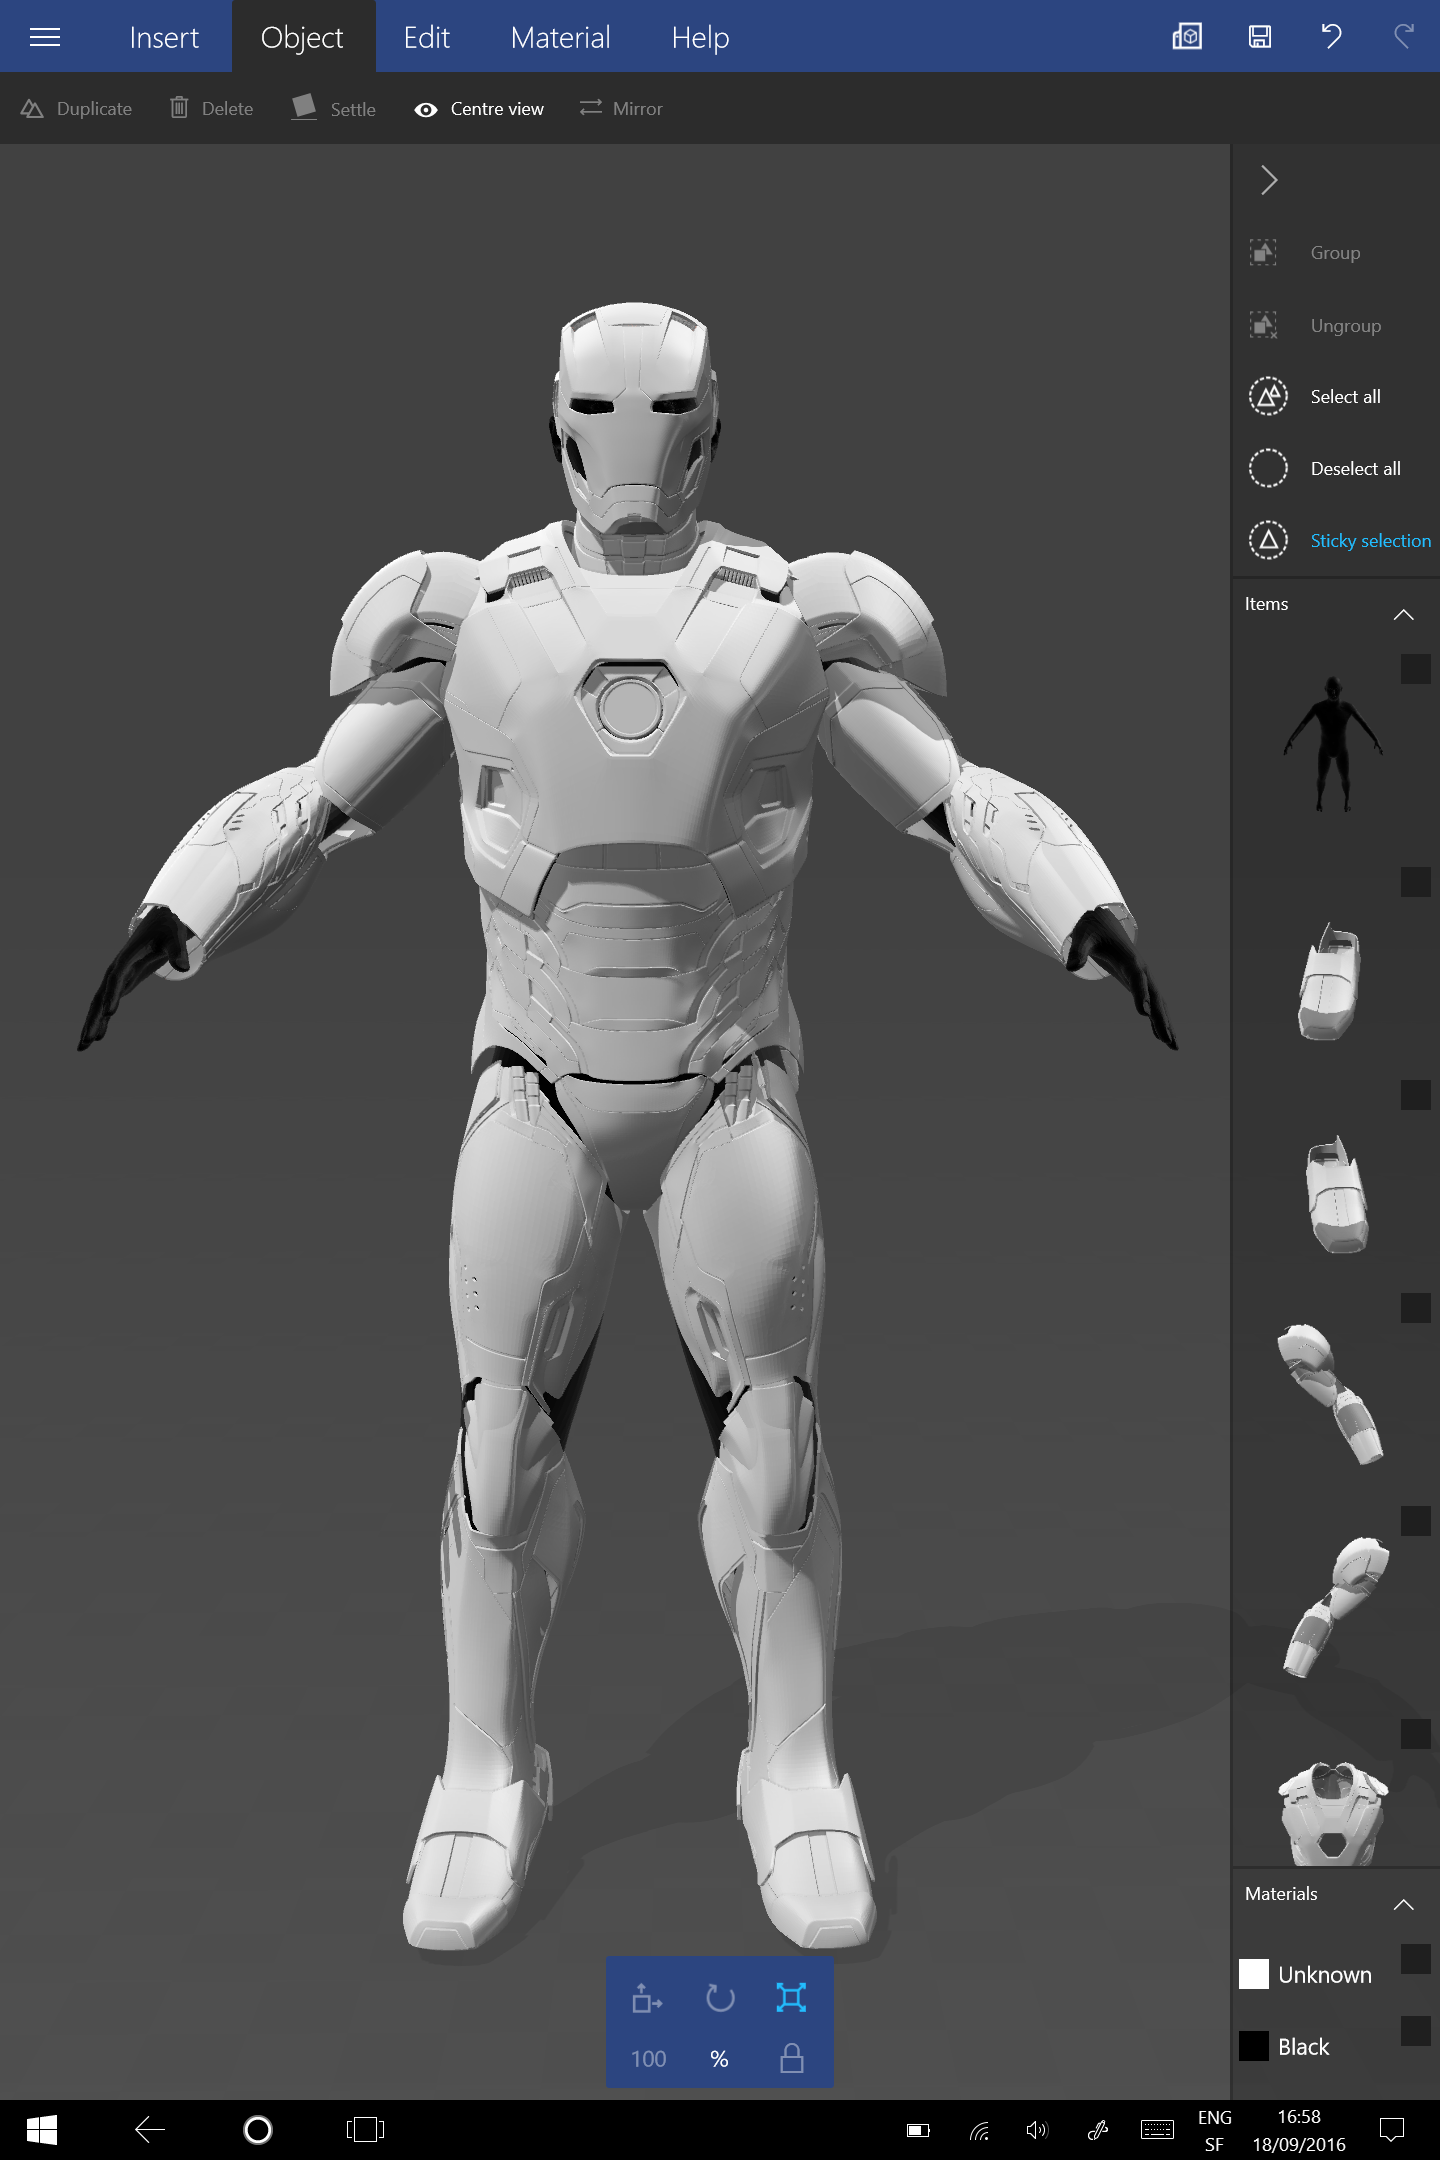This screenshot has width=1440, height=2160.
Task: Click the Select all label
Action: tap(1345, 397)
